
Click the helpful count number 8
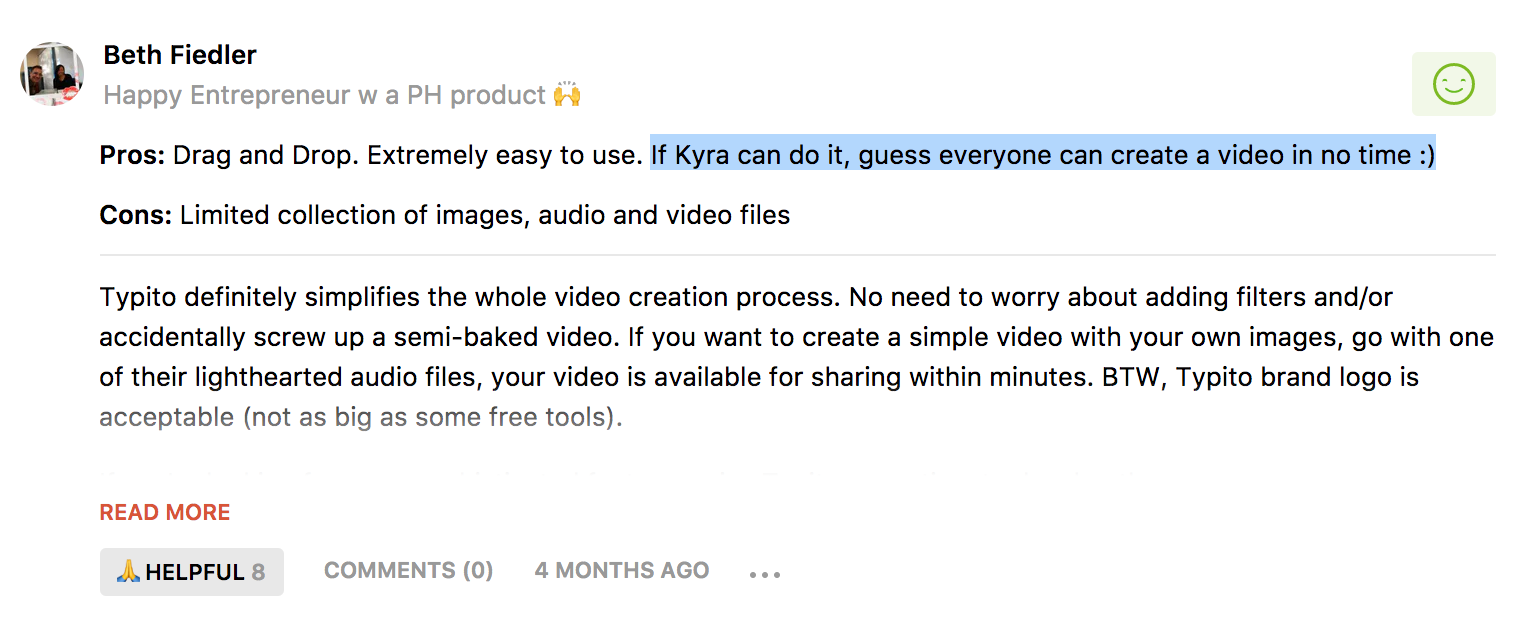(258, 572)
